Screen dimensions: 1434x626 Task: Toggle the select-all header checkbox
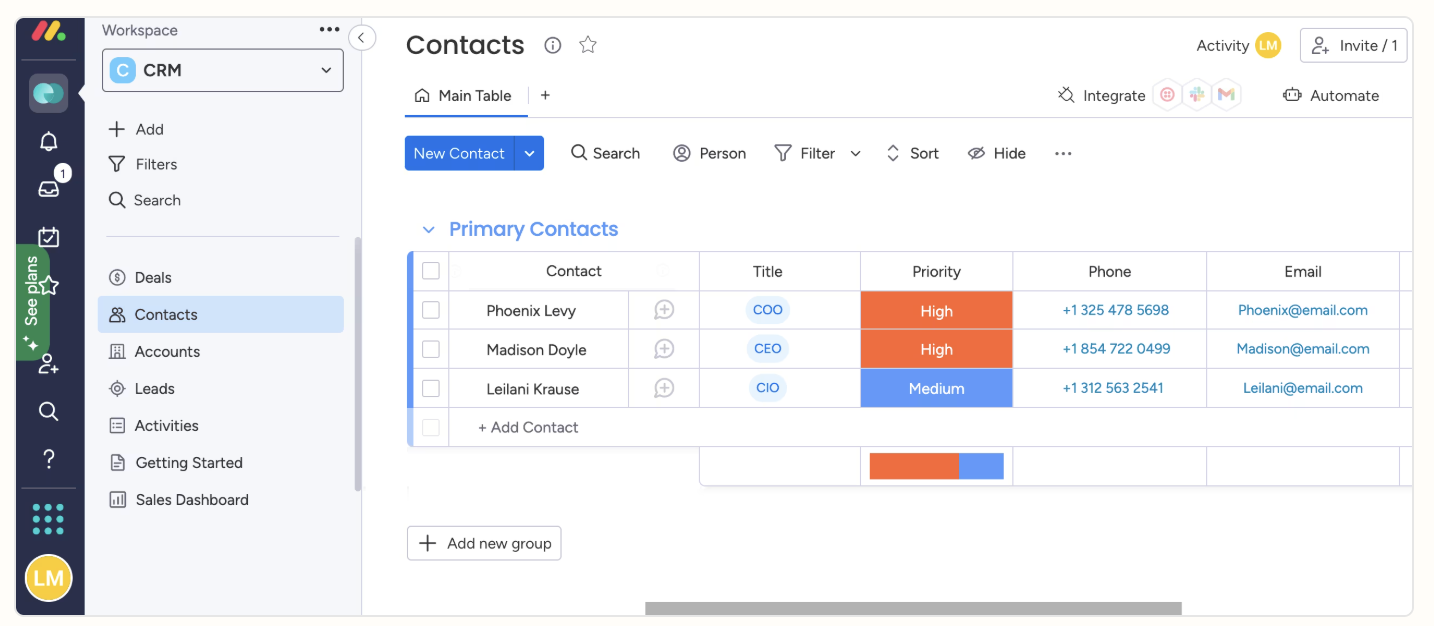(x=431, y=271)
